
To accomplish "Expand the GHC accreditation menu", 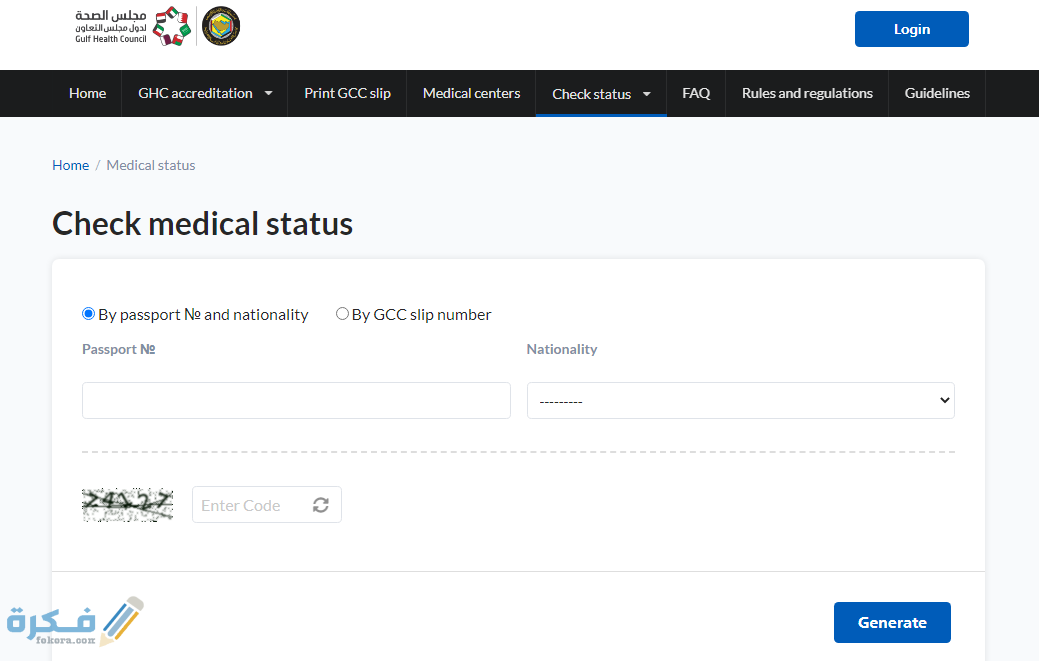I will pyautogui.click(x=205, y=93).
